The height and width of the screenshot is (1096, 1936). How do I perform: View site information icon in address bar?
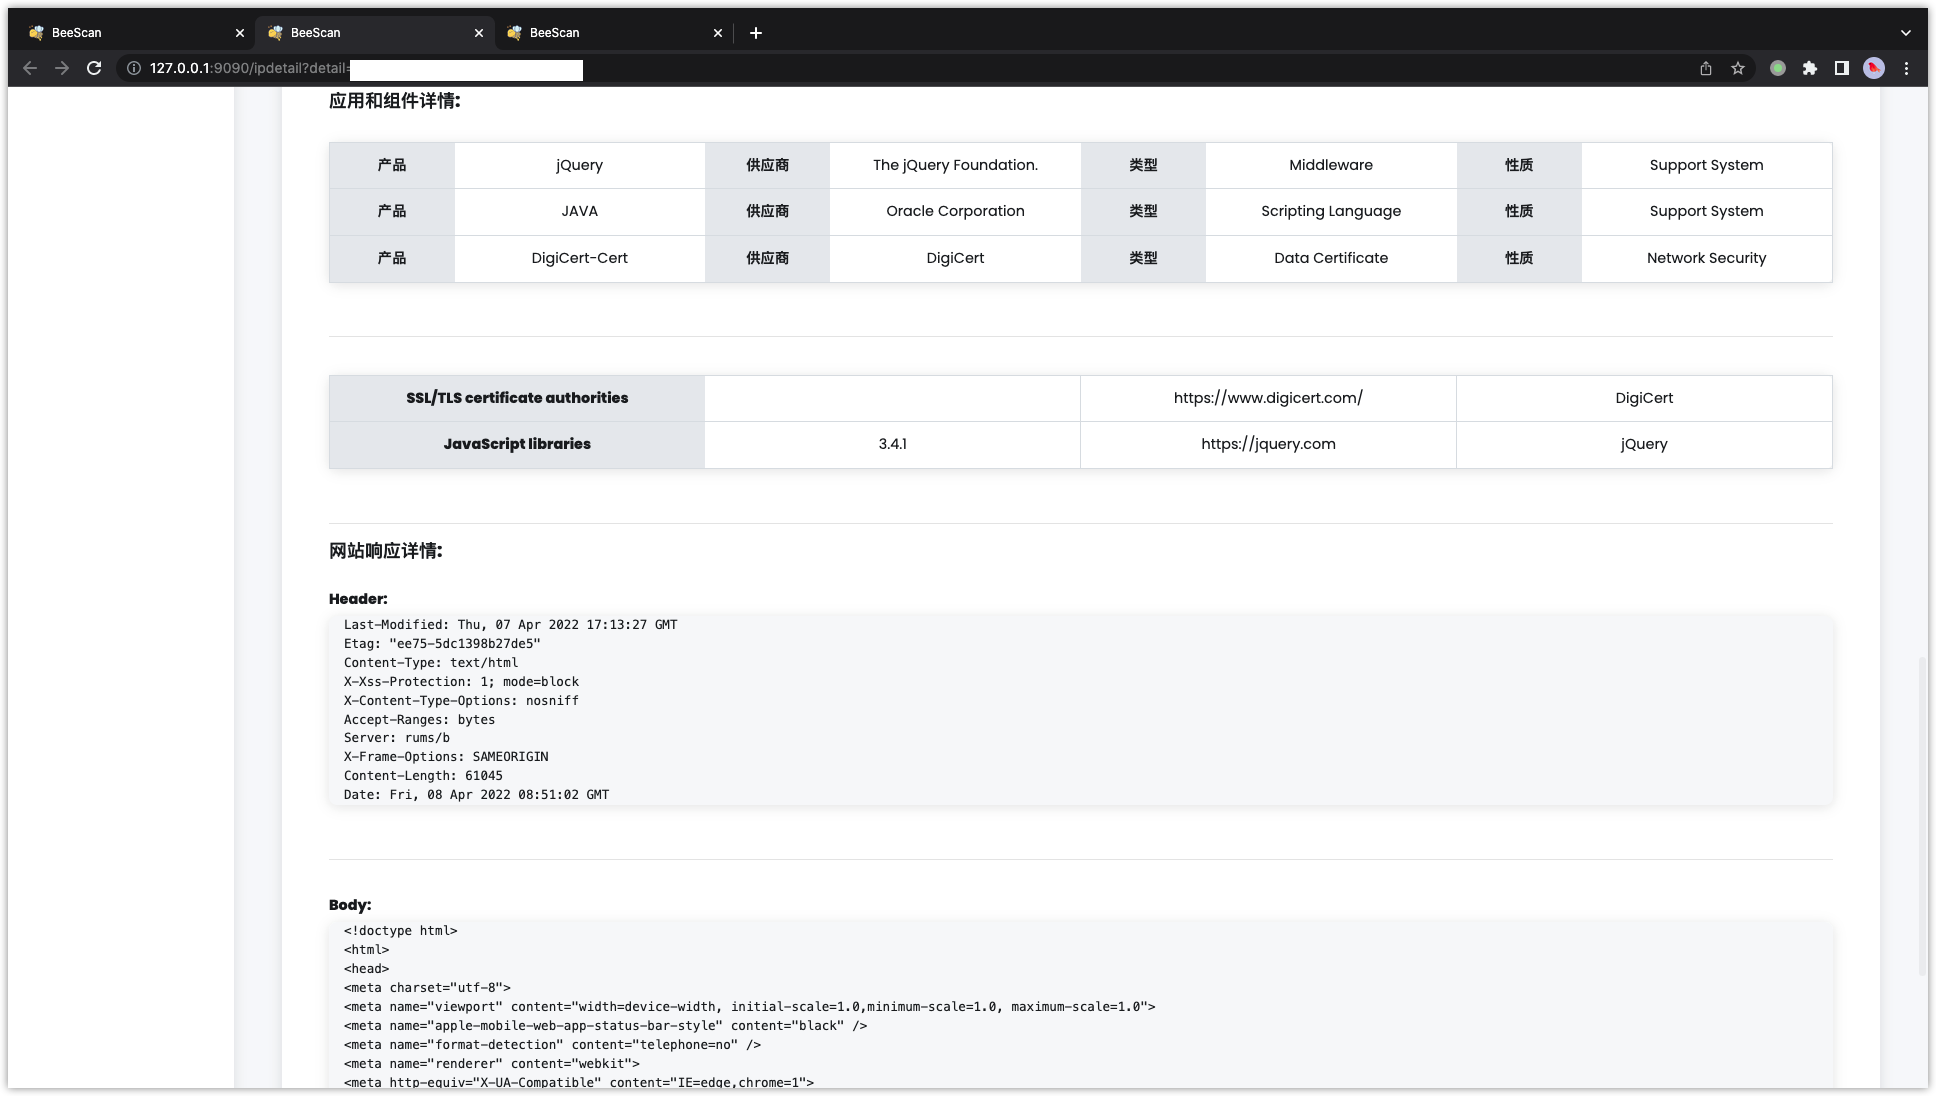(133, 68)
